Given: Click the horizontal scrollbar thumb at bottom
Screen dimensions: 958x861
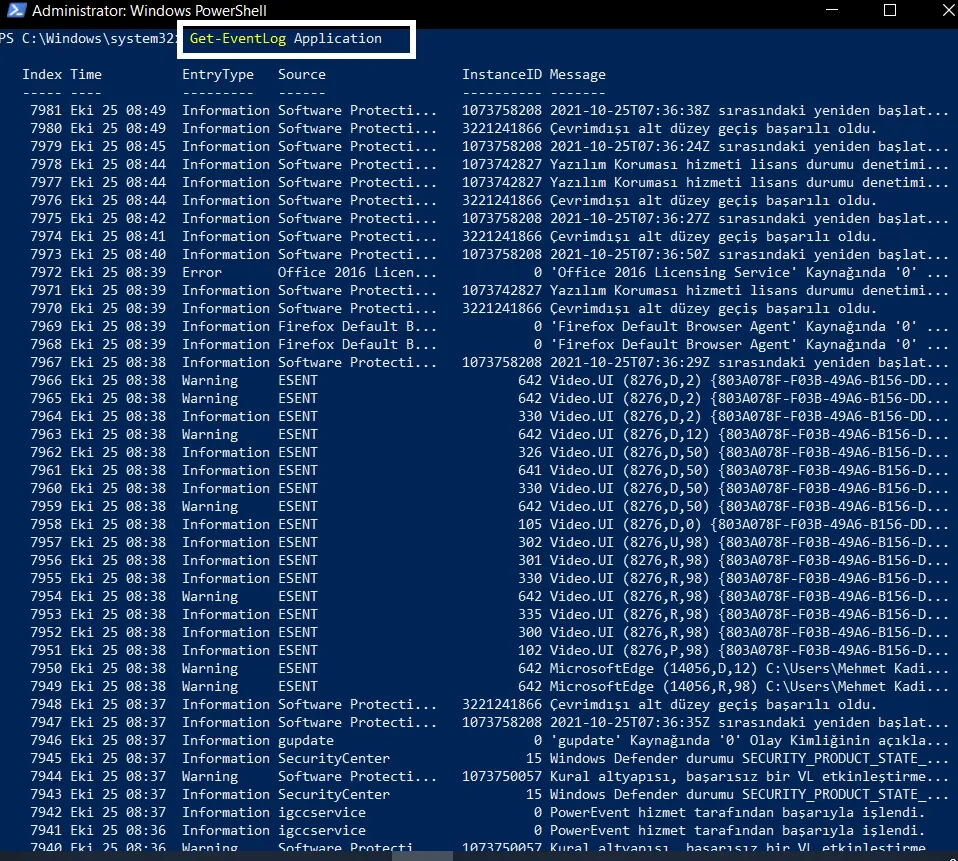Looking at the screenshot, I should [422, 856].
